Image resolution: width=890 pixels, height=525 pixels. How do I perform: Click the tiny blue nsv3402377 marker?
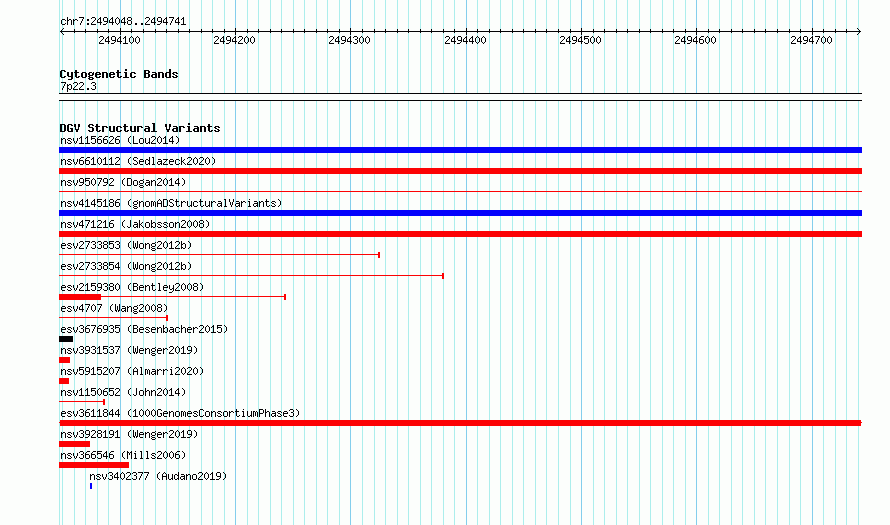pyautogui.click(x=91, y=486)
